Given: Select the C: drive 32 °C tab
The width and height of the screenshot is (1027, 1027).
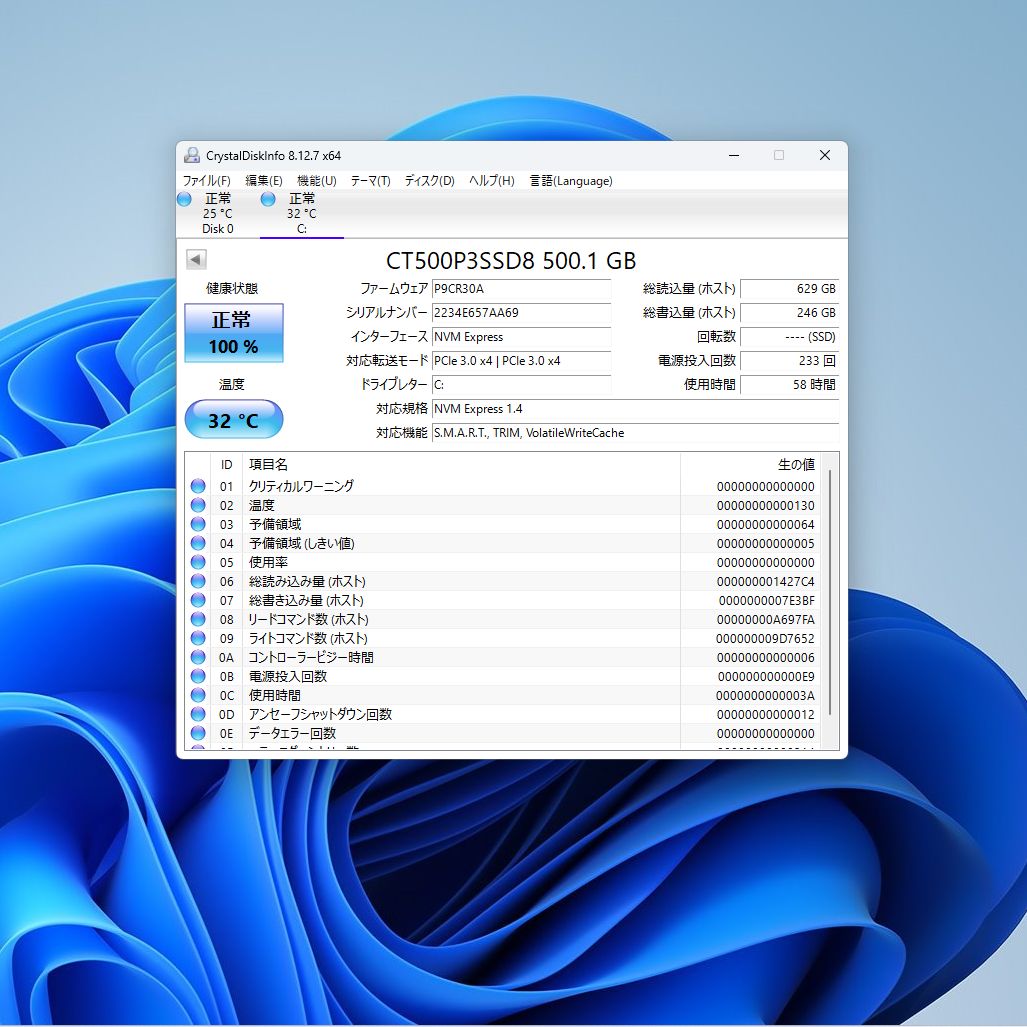Looking at the screenshot, I should [x=301, y=214].
